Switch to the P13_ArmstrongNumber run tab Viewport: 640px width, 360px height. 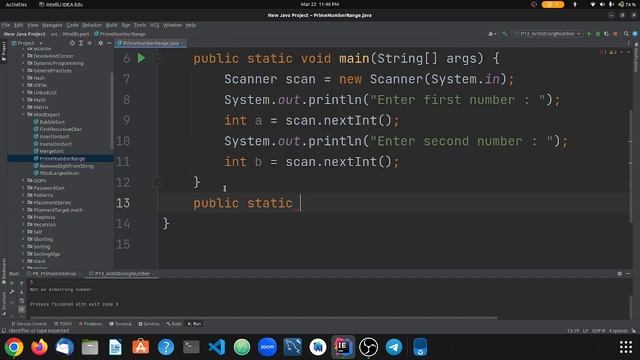[122, 273]
